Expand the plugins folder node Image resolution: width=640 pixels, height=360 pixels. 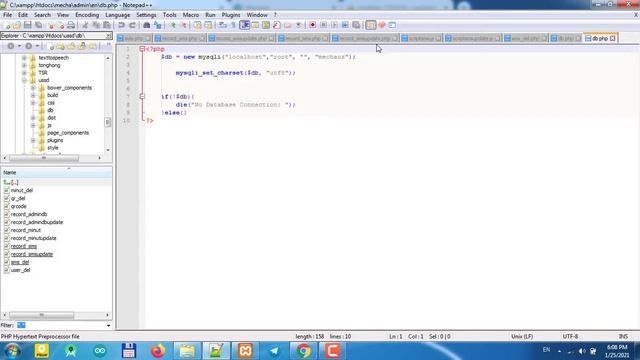pos(33,140)
